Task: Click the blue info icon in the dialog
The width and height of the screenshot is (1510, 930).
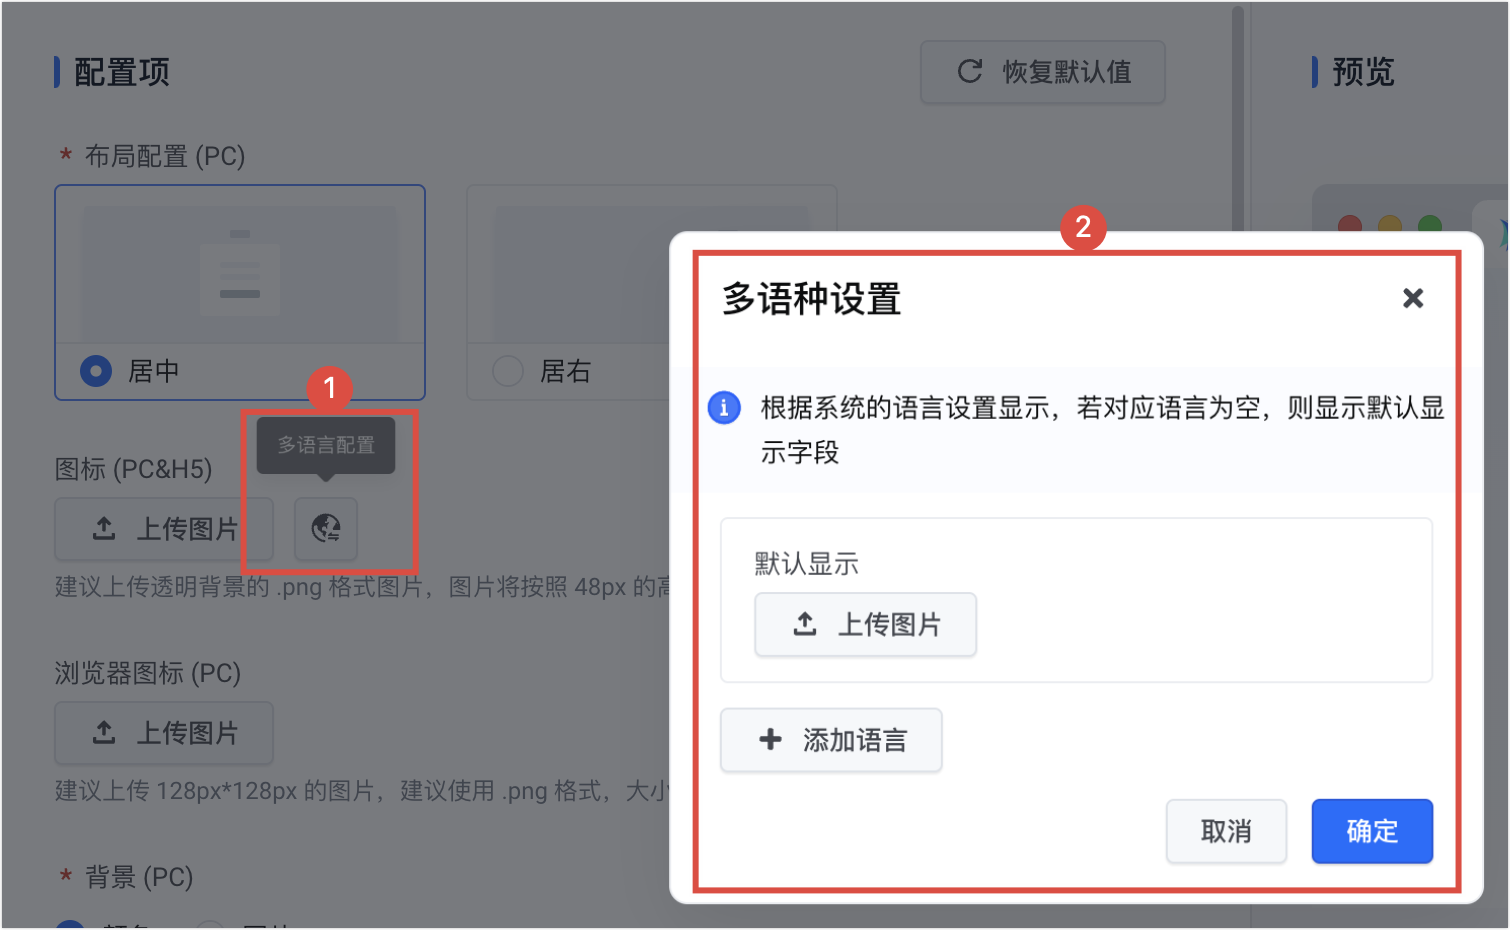Action: 724,408
